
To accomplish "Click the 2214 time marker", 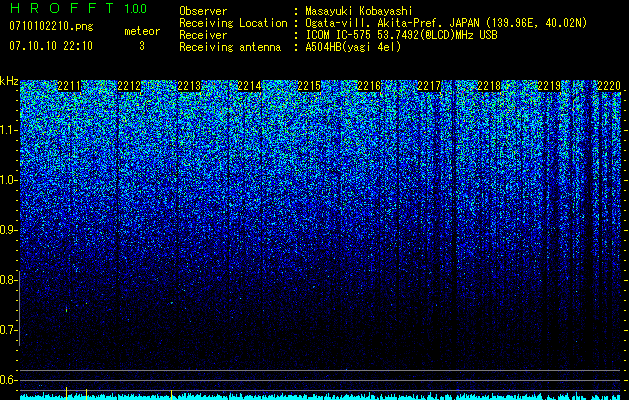I will pos(249,86).
